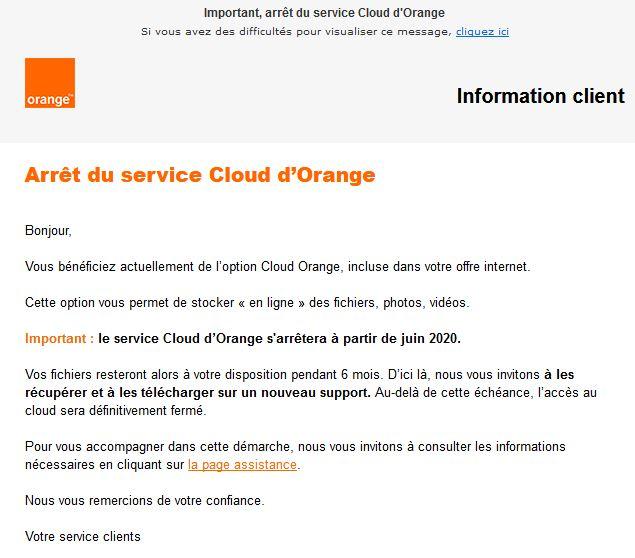Image resolution: width=635 pixels, height=558 pixels.
Task: Click the "Information client" heading
Action: (x=541, y=96)
